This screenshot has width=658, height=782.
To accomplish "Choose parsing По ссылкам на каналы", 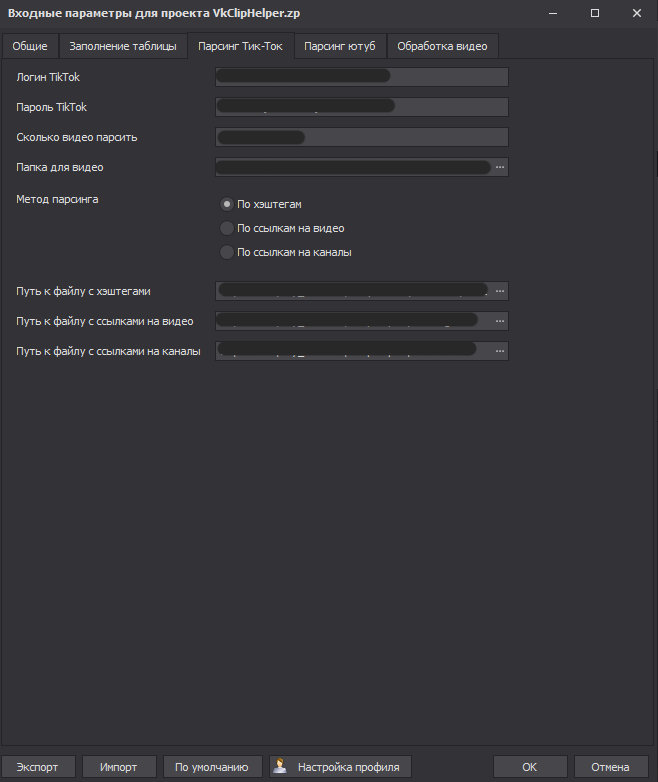I will point(227,252).
